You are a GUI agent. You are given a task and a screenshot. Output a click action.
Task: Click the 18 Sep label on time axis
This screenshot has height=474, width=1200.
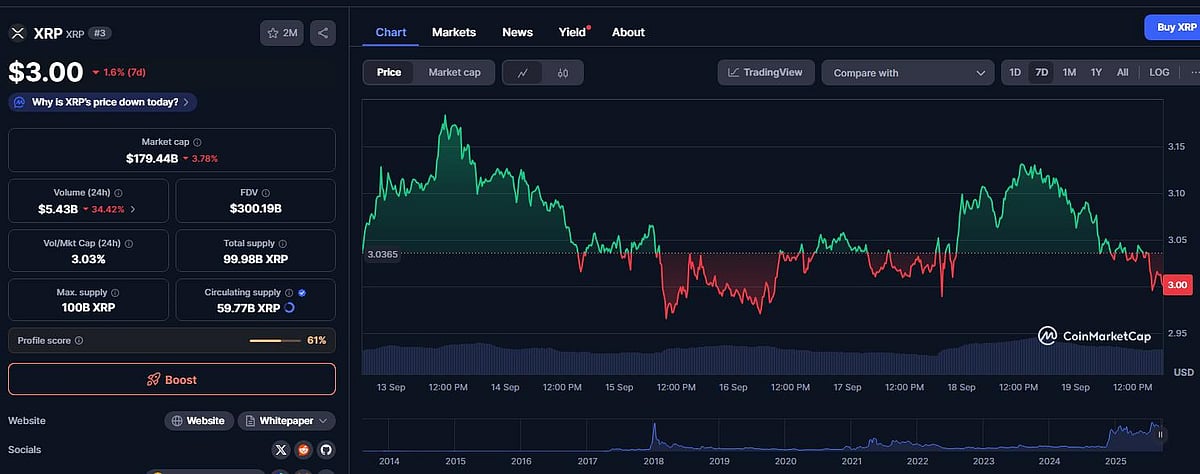[x=961, y=386]
